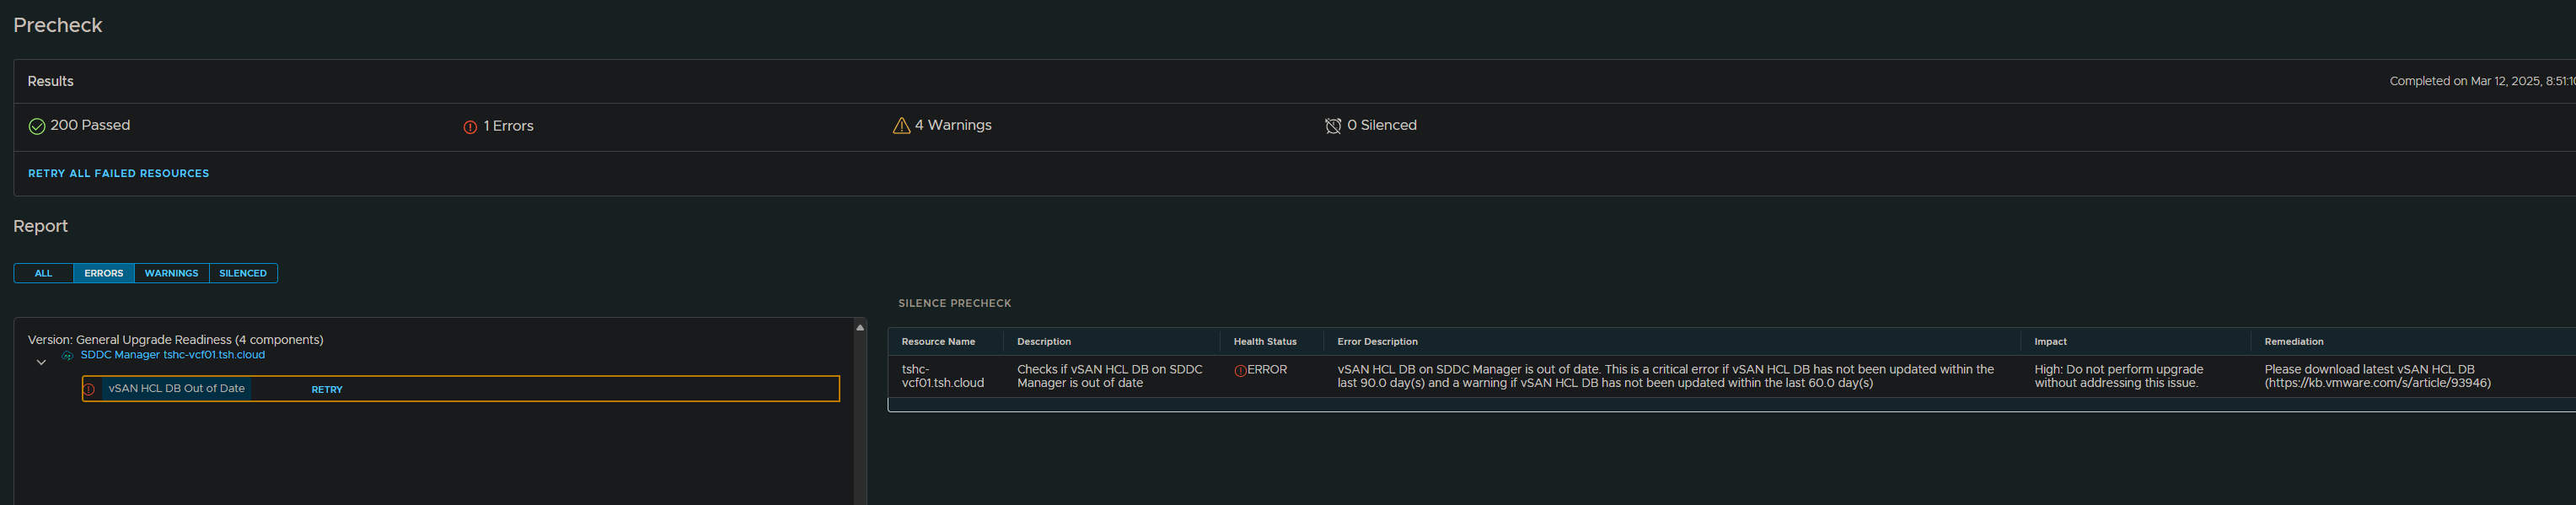
Task: Click the green Passed checkmark icon
Action: pos(37,126)
